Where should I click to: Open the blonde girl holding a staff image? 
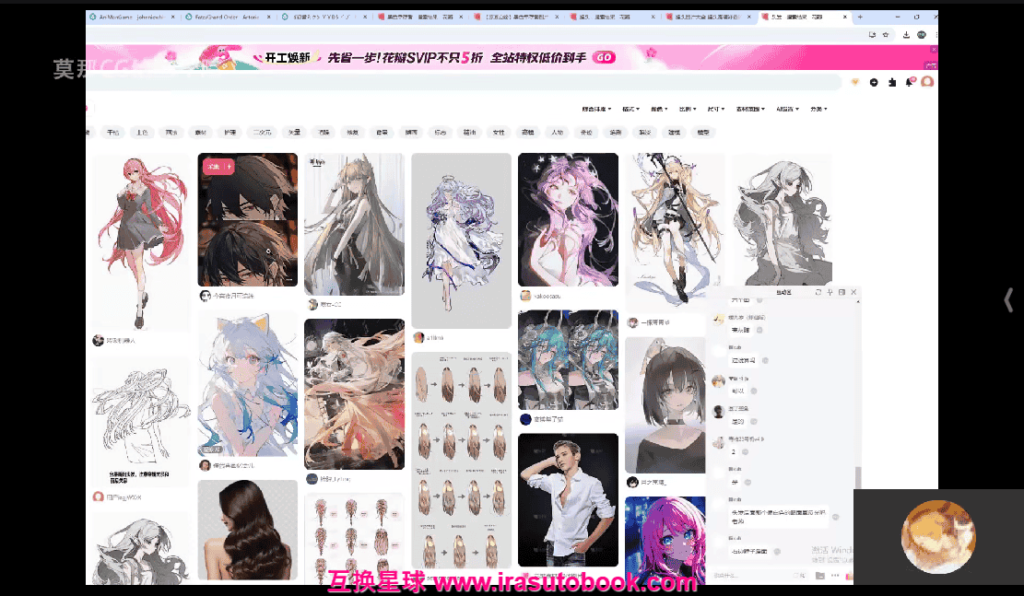675,232
